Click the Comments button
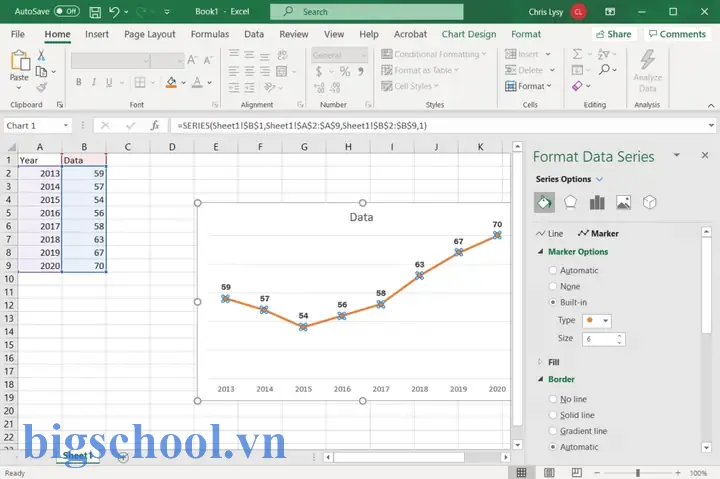The image size is (720, 479). (677, 34)
